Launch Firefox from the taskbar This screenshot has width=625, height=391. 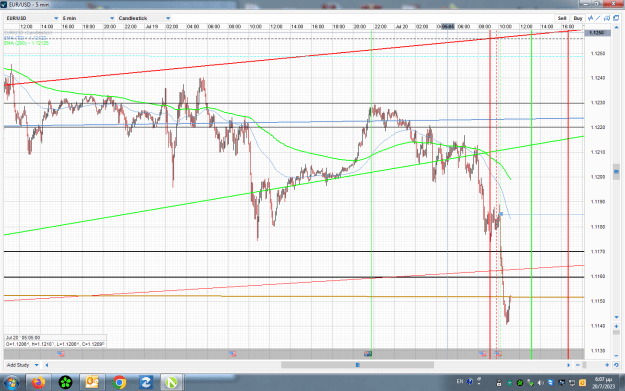[39, 383]
